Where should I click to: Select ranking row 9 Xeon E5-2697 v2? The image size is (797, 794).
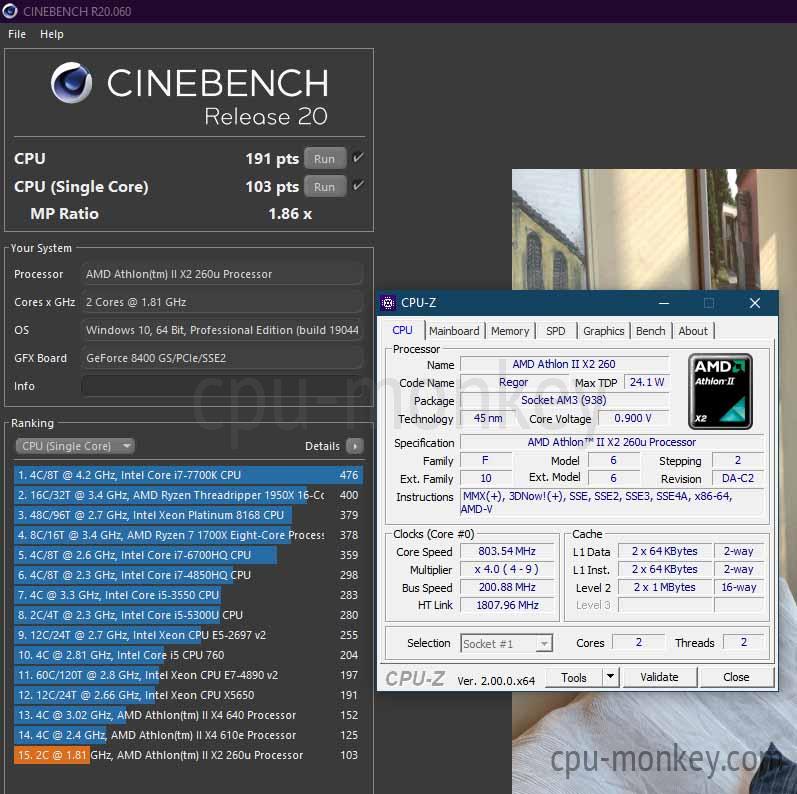click(x=188, y=635)
